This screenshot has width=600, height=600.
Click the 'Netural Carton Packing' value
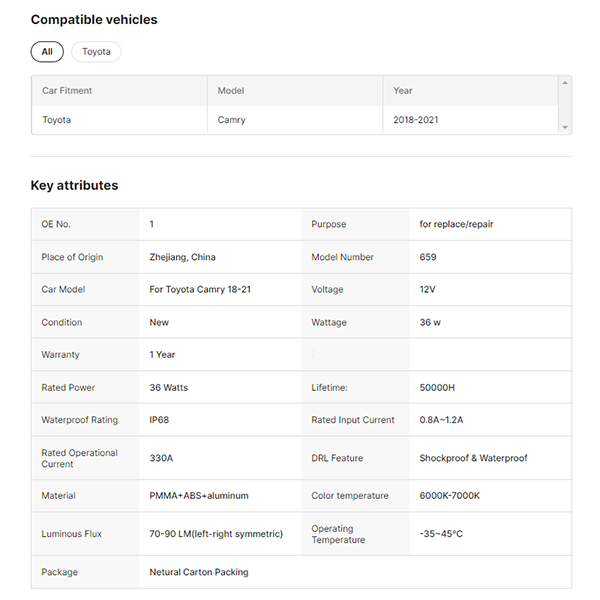(199, 572)
